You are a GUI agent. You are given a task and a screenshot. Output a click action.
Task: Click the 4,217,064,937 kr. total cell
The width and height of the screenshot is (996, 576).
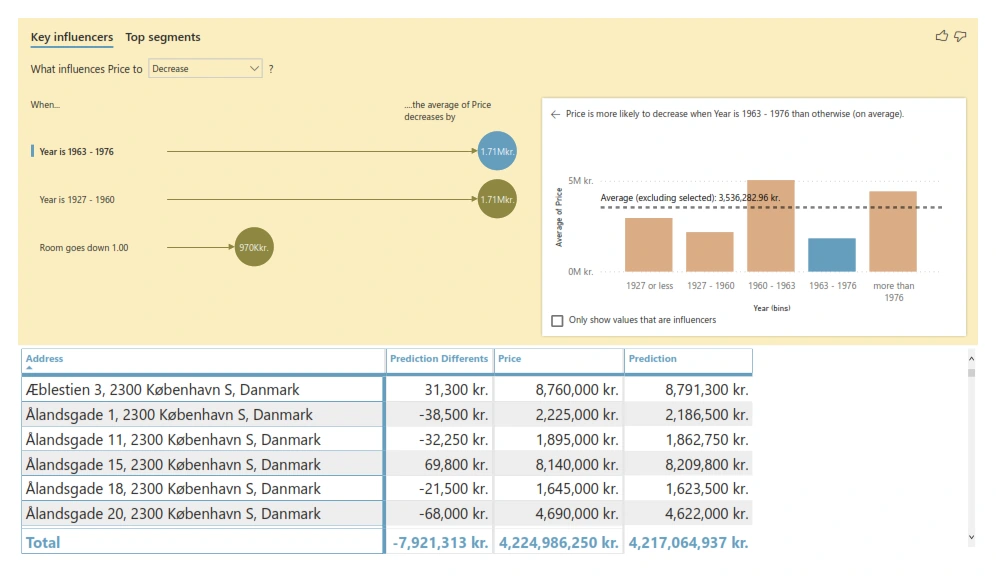(x=689, y=543)
